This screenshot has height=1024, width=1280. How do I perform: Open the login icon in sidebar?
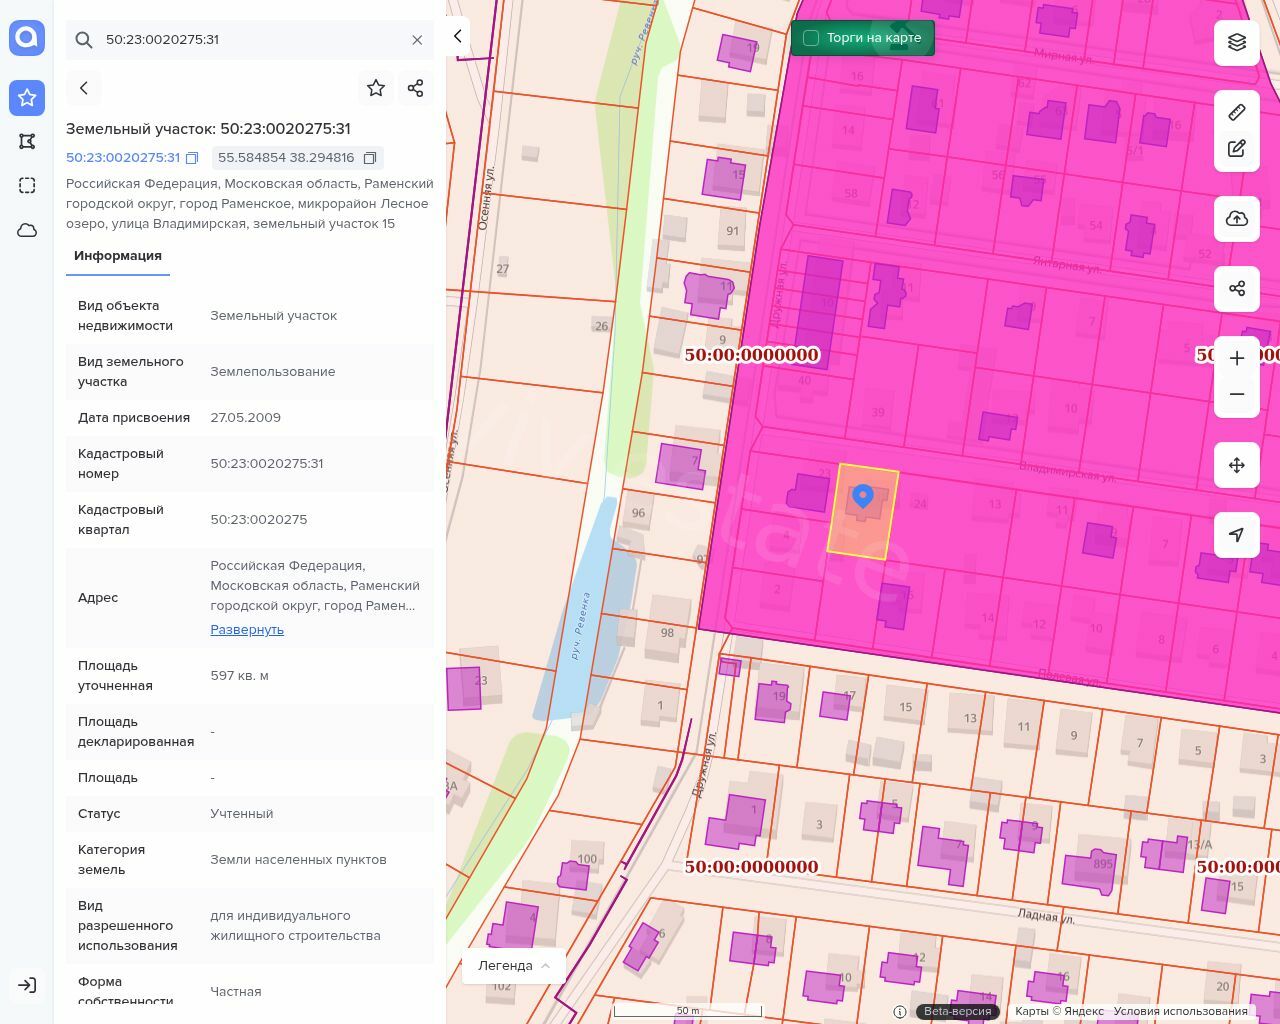pos(27,985)
